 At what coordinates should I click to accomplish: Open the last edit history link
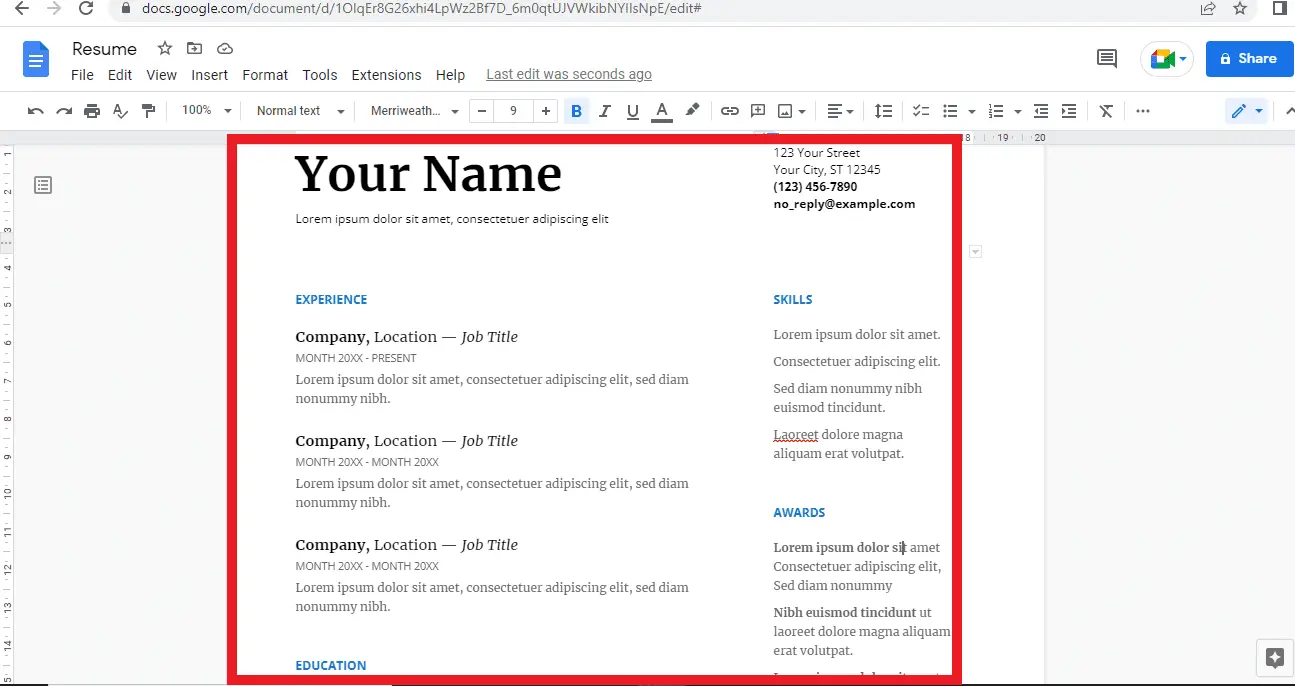[568, 74]
